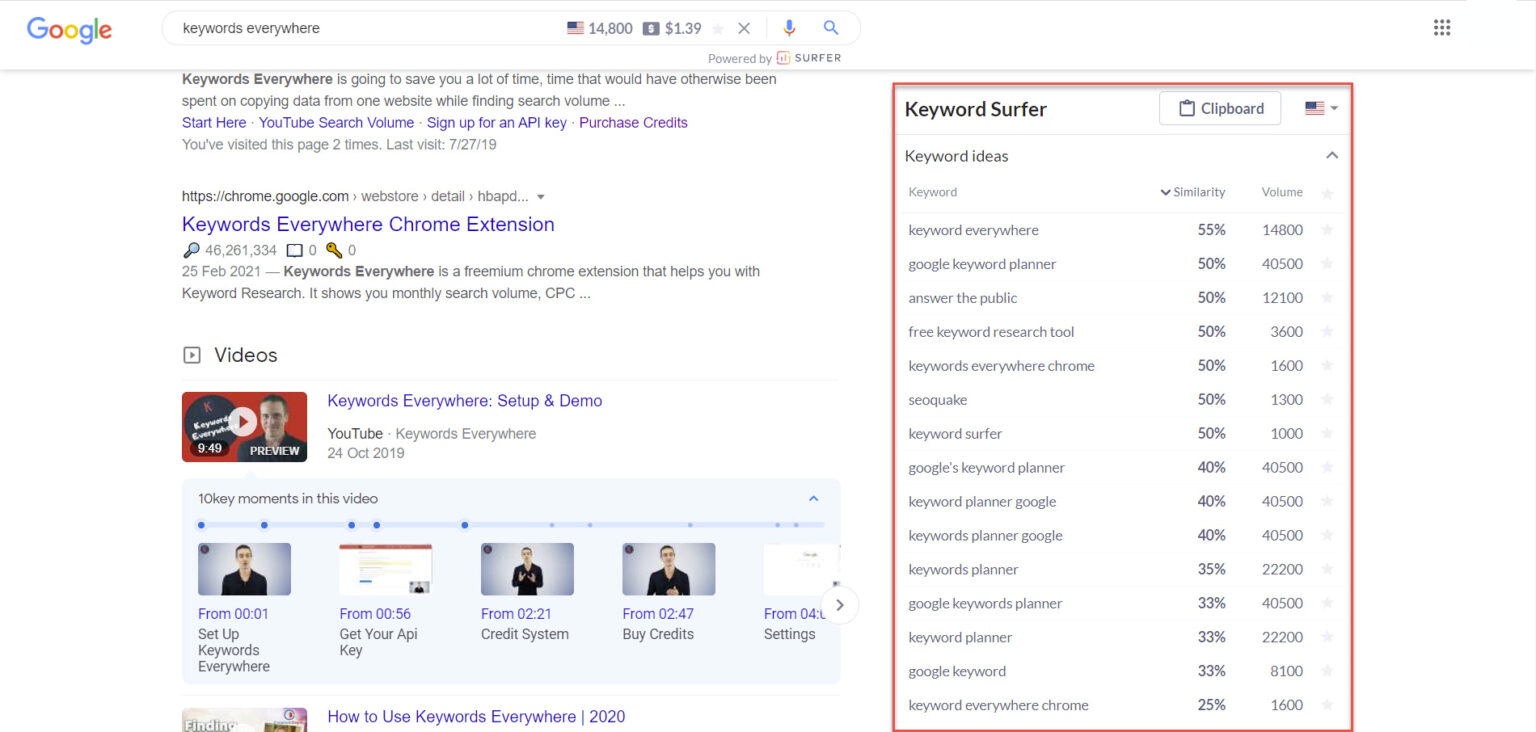This screenshot has width=1536, height=732.
Task: Click the US flag icon beside search volume
Action: point(574,28)
